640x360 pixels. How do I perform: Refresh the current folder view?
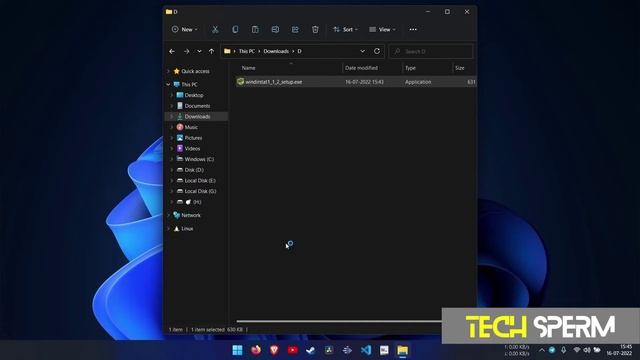point(377,51)
